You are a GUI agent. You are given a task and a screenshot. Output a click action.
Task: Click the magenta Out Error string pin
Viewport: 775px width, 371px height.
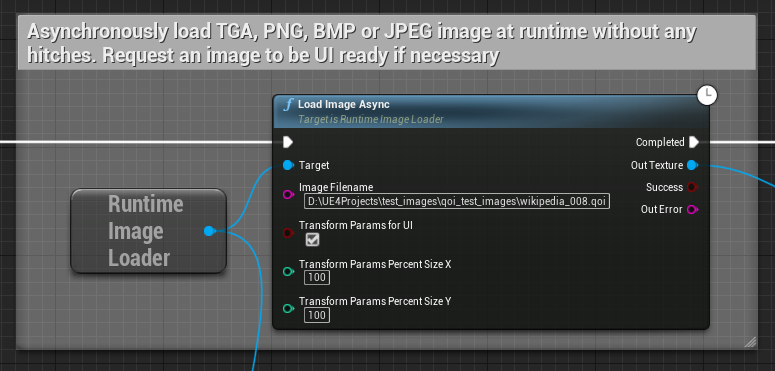click(692, 209)
